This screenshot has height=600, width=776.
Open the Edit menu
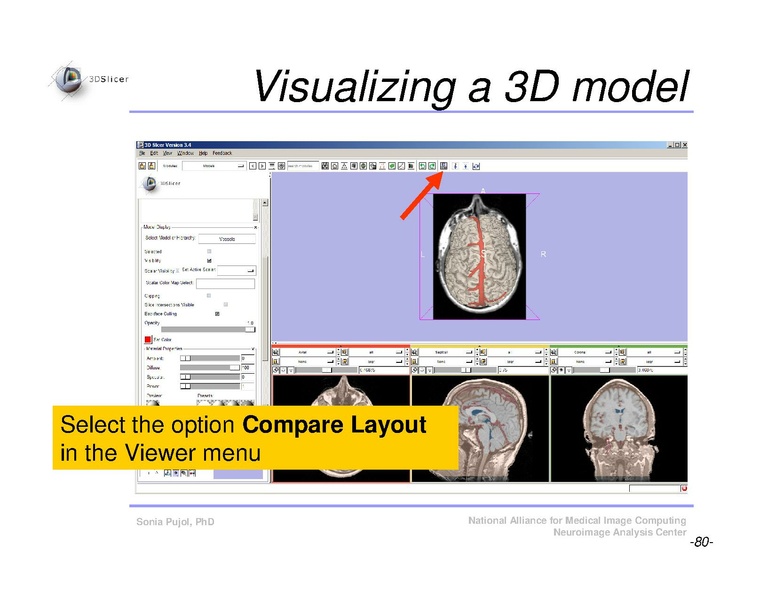pos(154,153)
